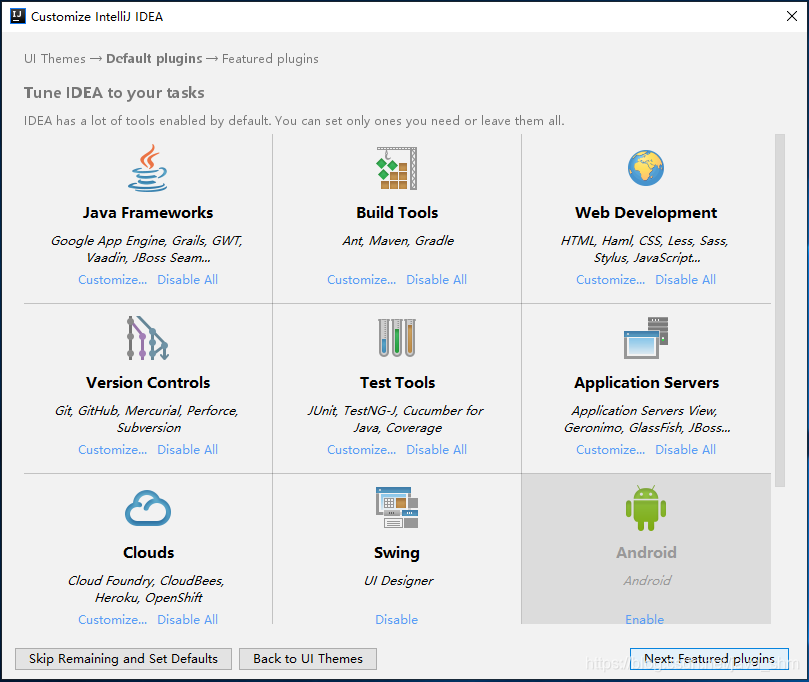Screen dimensions: 809x682
Task: Disable the Swing UI Designer plugin
Action: [x=396, y=620]
